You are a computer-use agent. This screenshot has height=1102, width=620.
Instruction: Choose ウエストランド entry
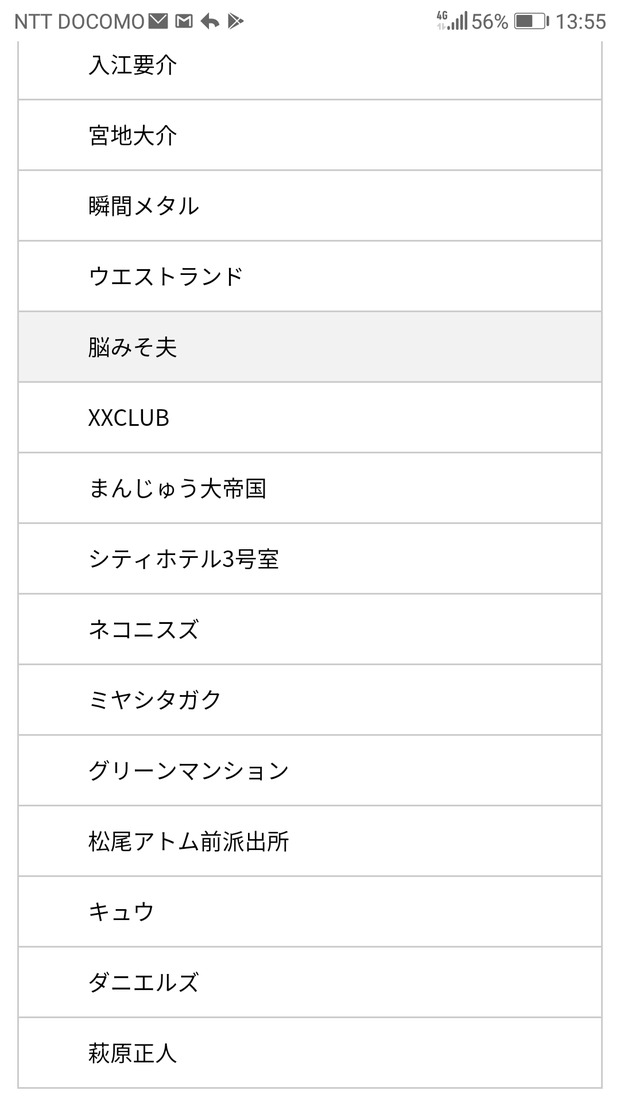(x=310, y=276)
